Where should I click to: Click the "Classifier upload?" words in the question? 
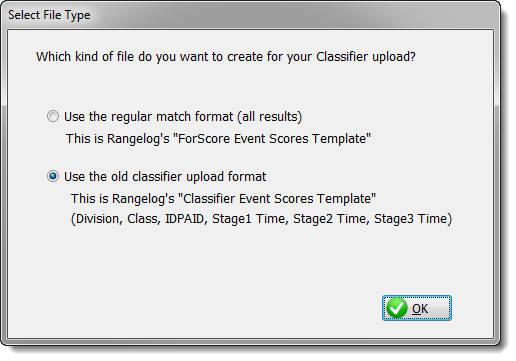366,57
